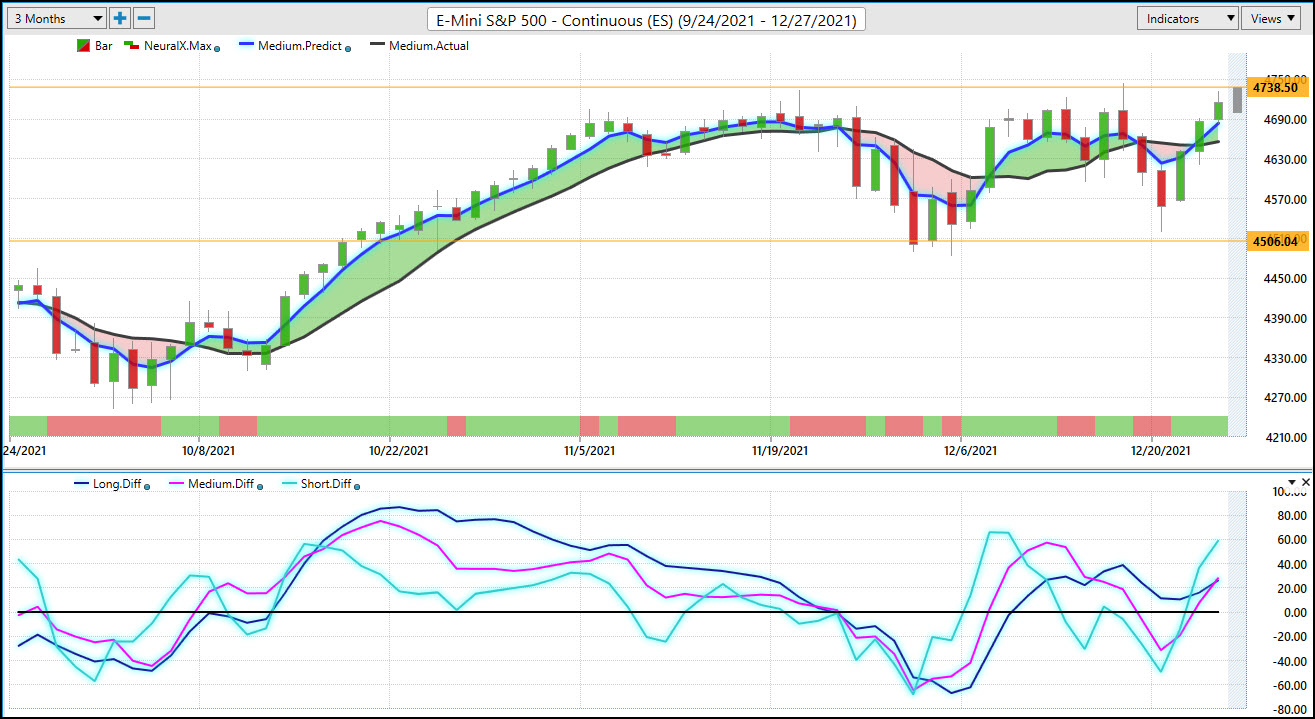1315x719 pixels.
Task: Open Short.Diff settings dot
Action: point(357,486)
